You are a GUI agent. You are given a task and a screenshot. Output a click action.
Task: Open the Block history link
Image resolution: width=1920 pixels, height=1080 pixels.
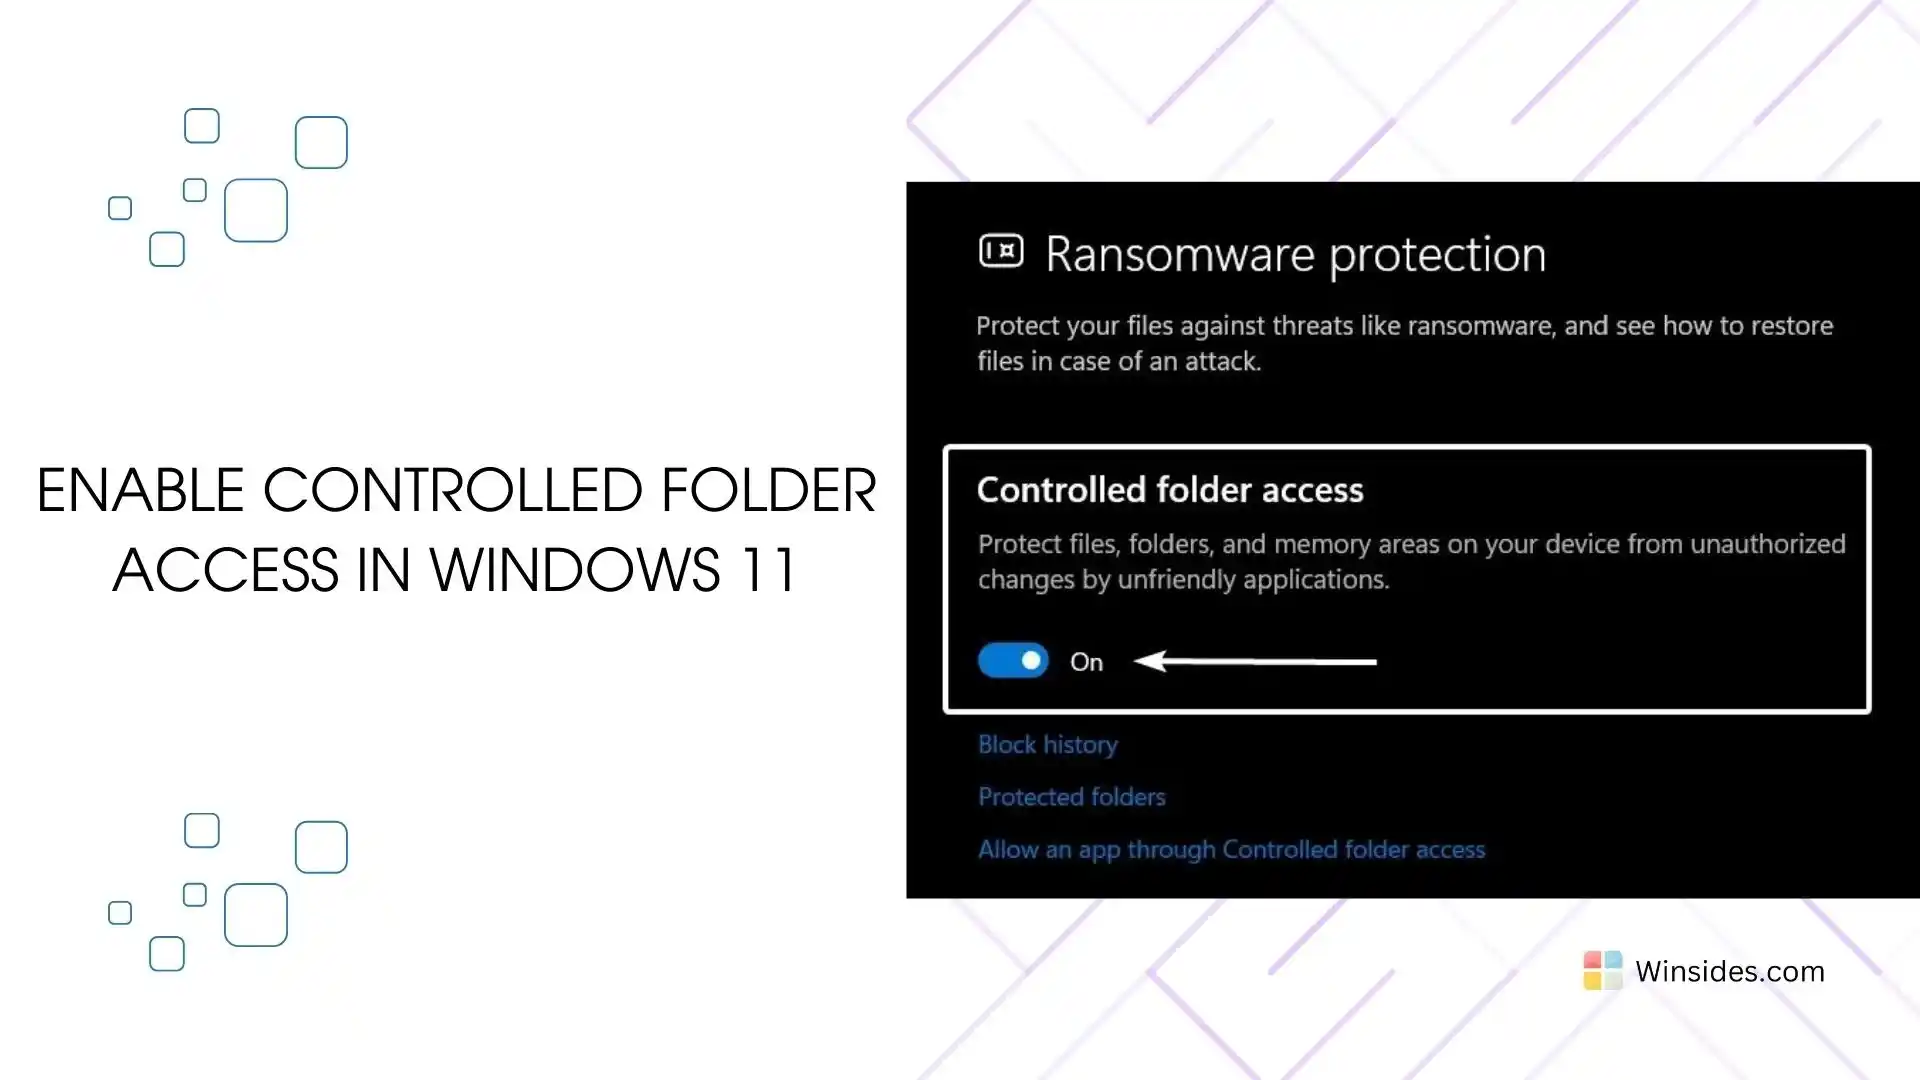(x=1047, y=744)
